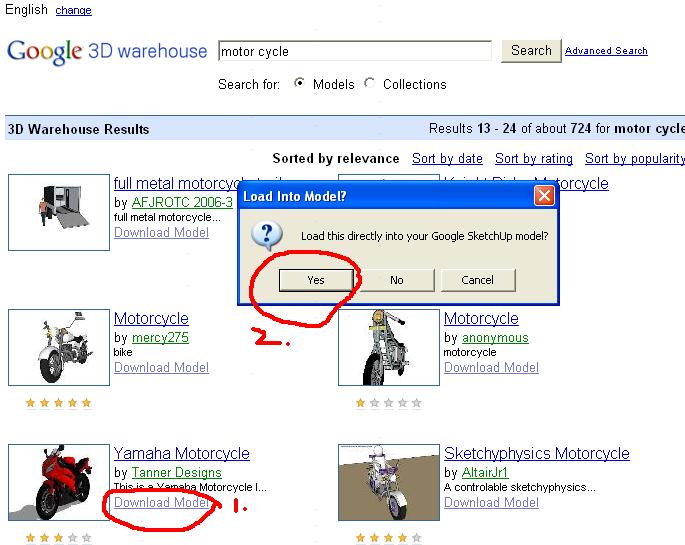Image resolution: width=685 pixels, height=545 pixels.
Task: Open the red Yamaha motorcycle thumbnail
Action: pyautogui.click(x=59, y=482)
